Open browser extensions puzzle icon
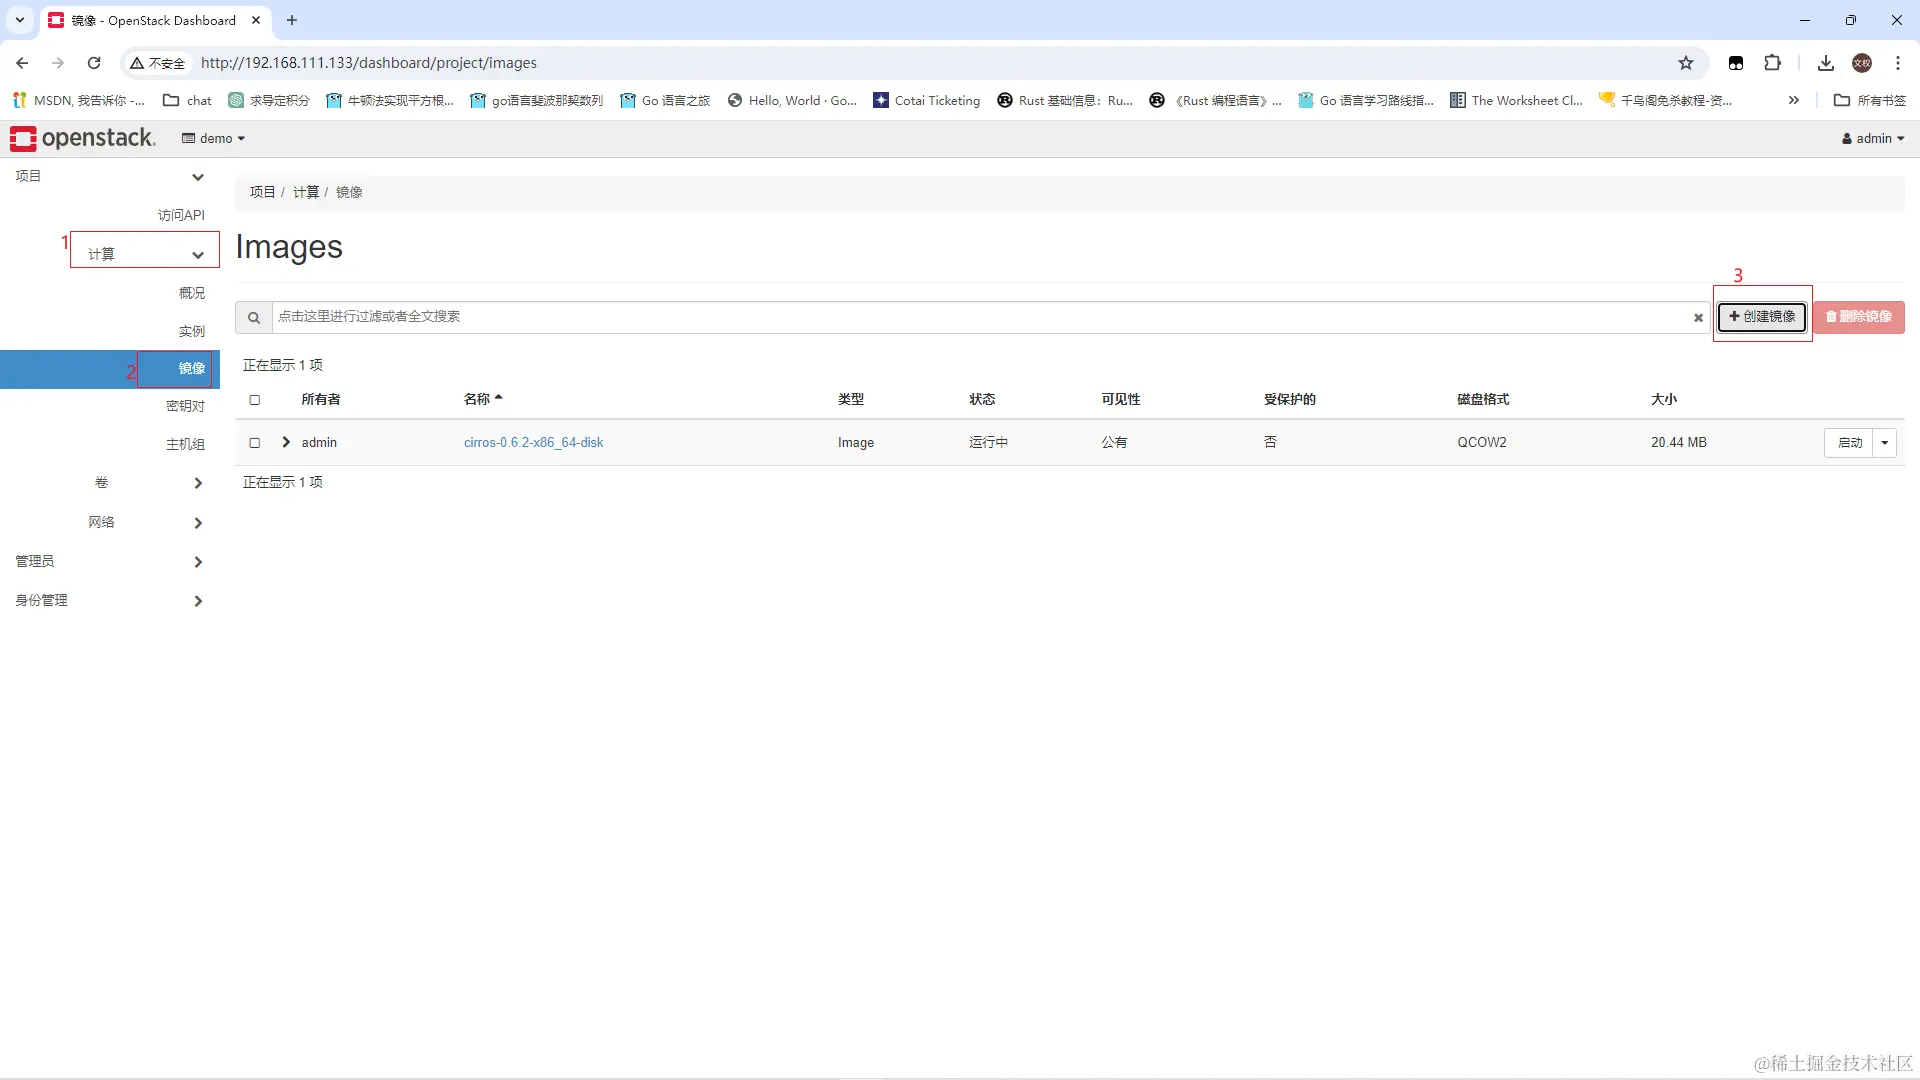Image resolution: width=1920 pixels, height=1080 pixels. pos(1772,63)
